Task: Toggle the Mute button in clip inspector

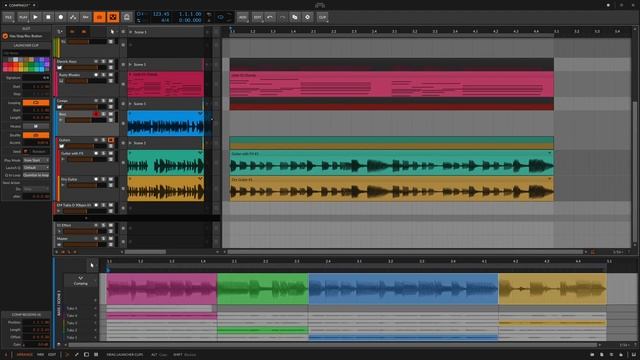Action: (36, 127)
